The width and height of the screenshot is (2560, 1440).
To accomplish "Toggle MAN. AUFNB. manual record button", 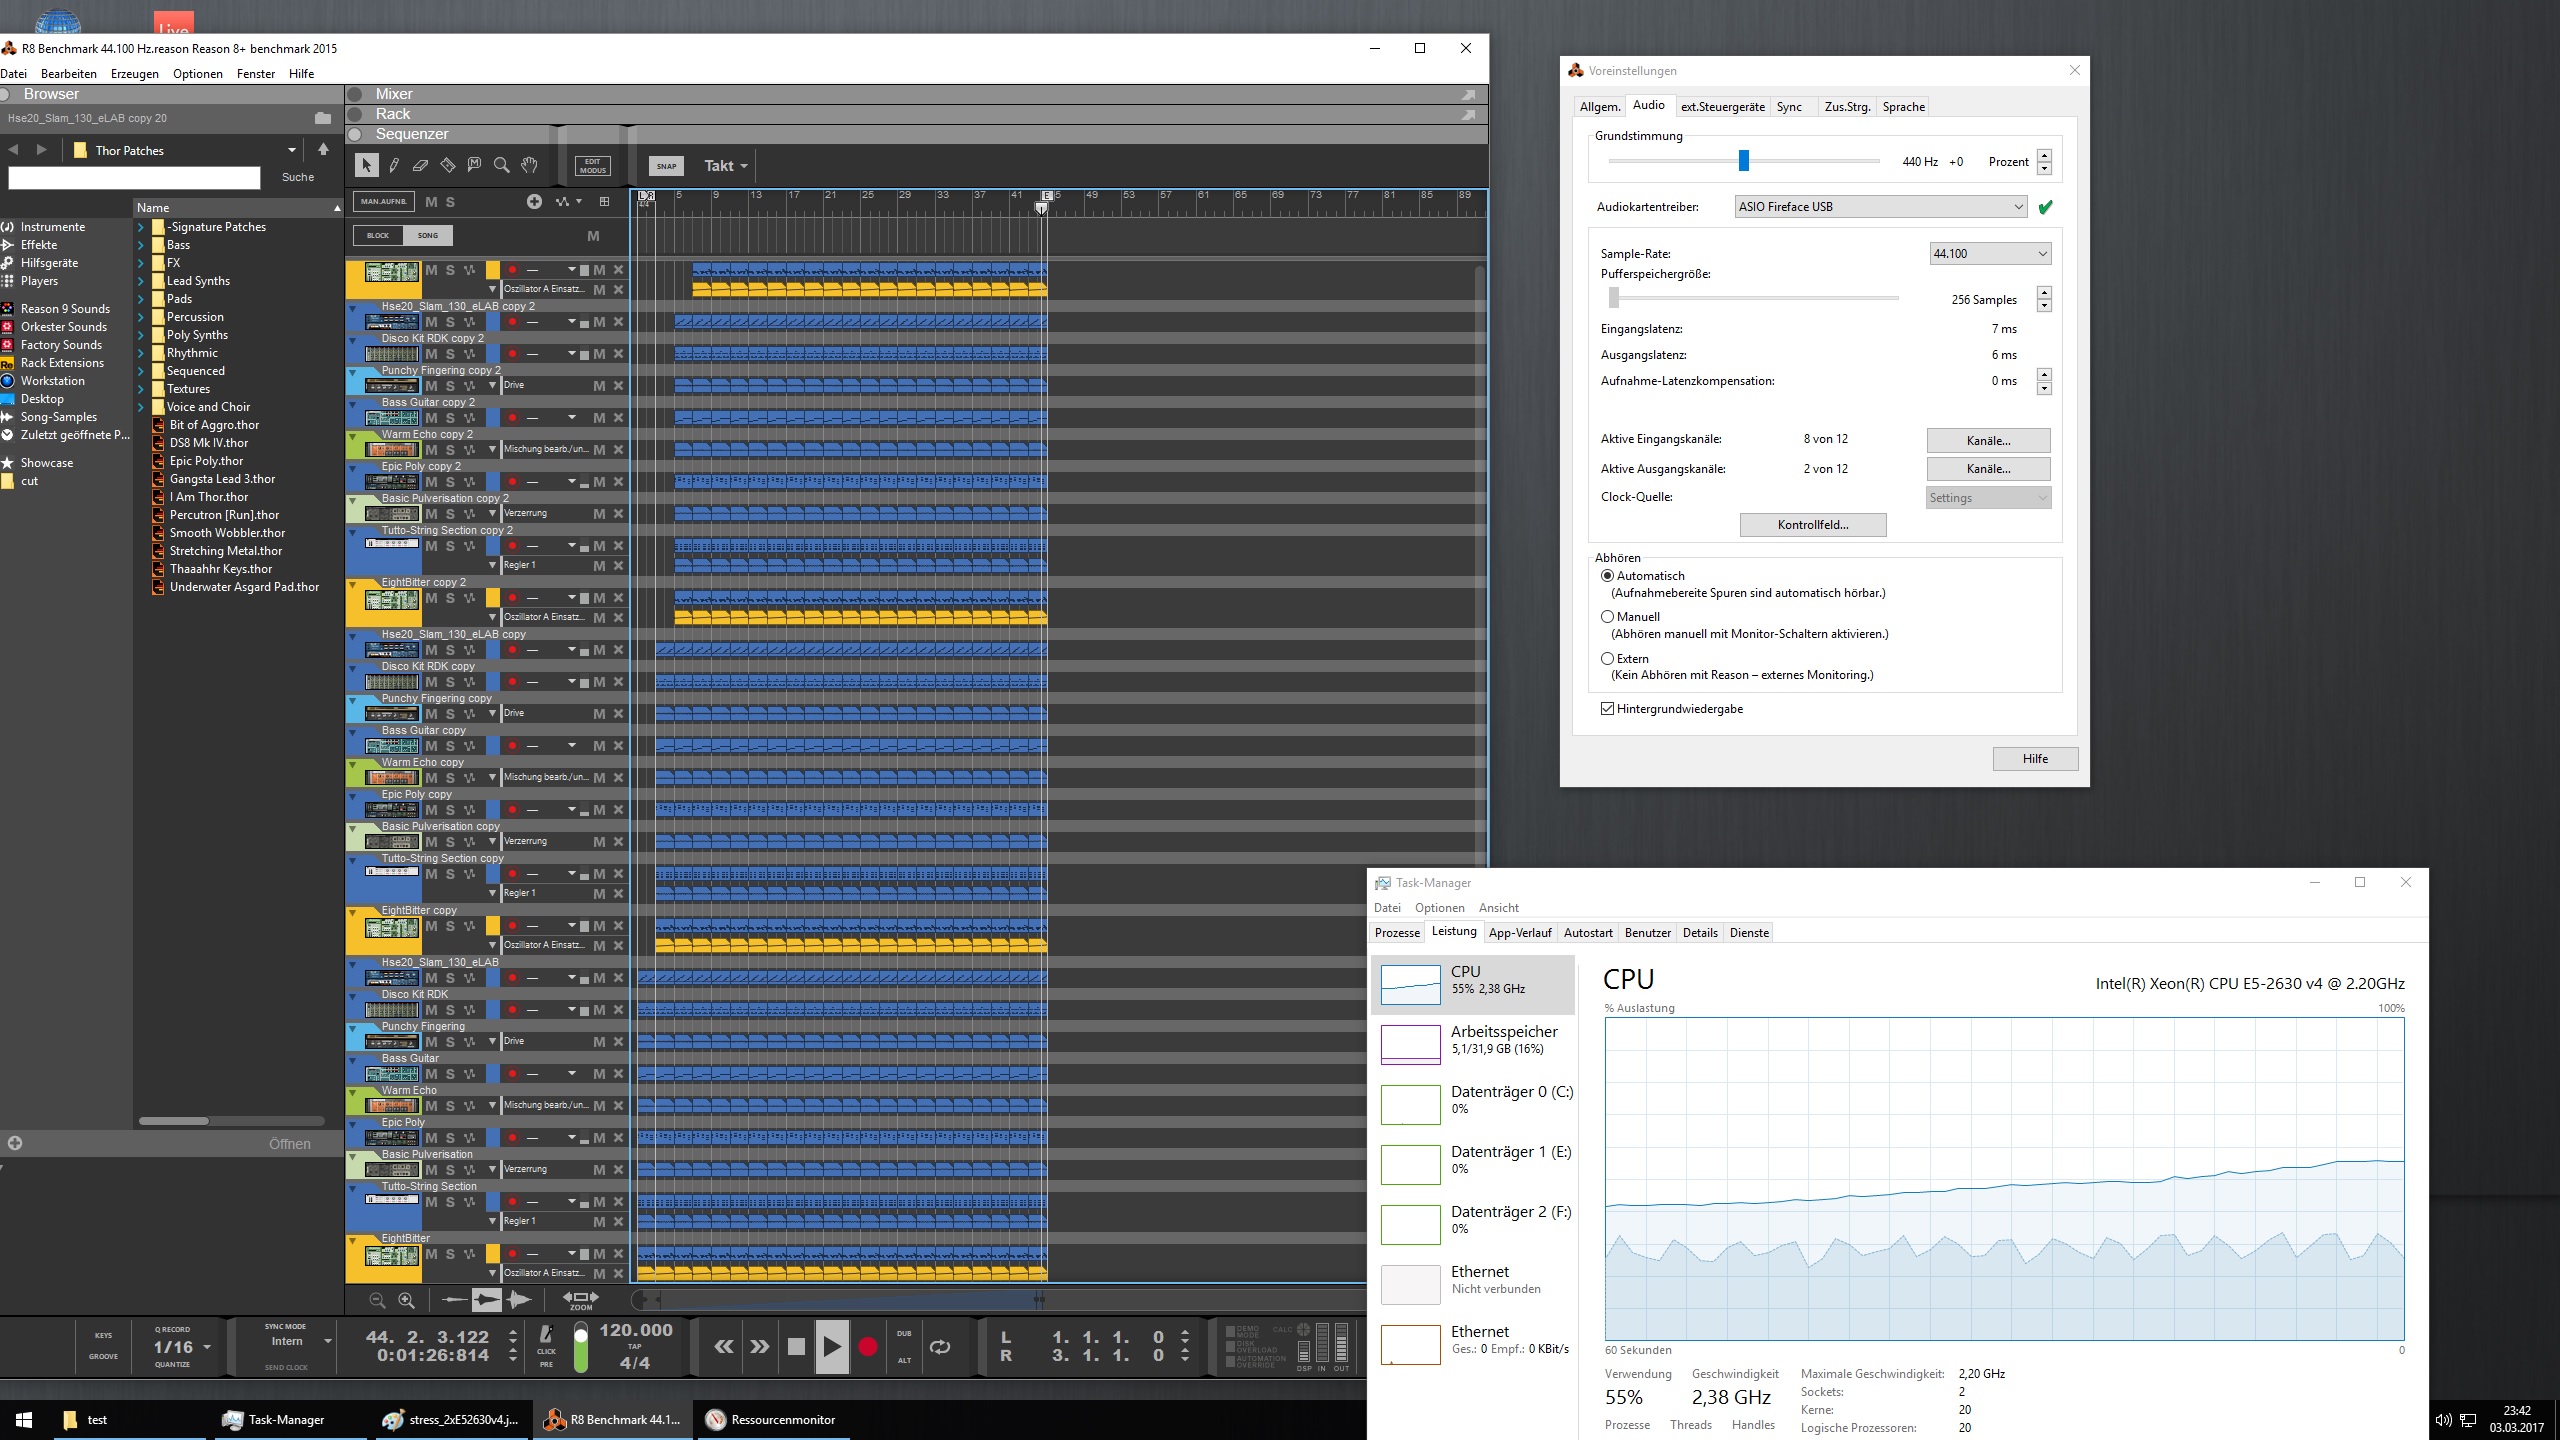I will pyautogui.click(x=384, y=202).
